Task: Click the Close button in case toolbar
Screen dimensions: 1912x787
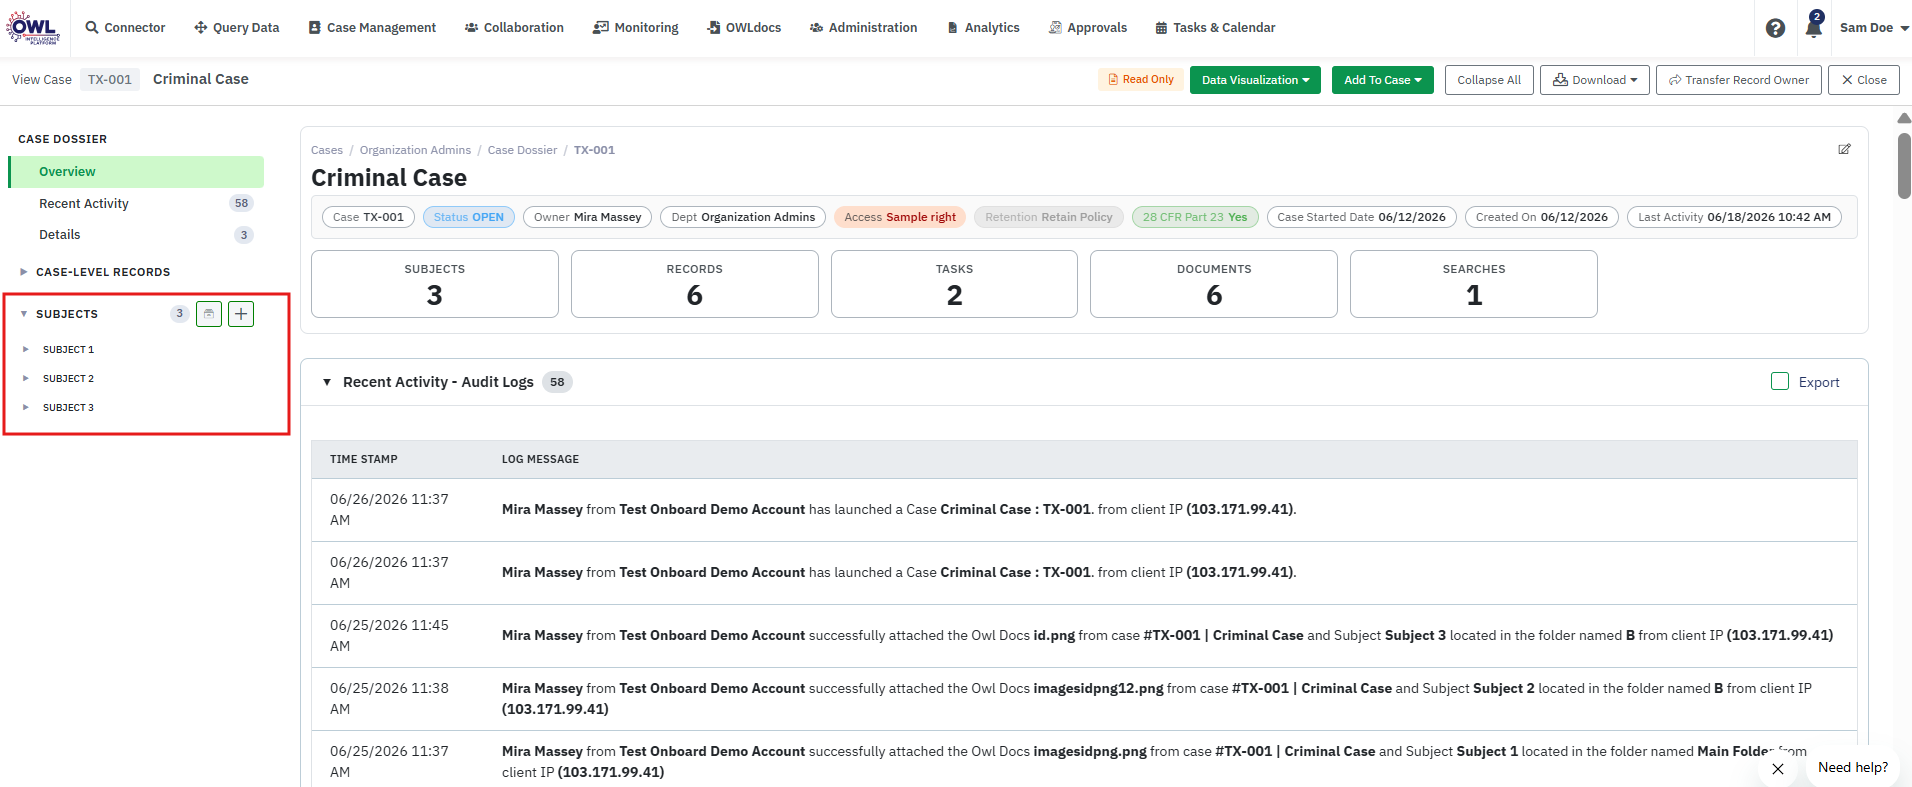Action: tap(1864, 80)
